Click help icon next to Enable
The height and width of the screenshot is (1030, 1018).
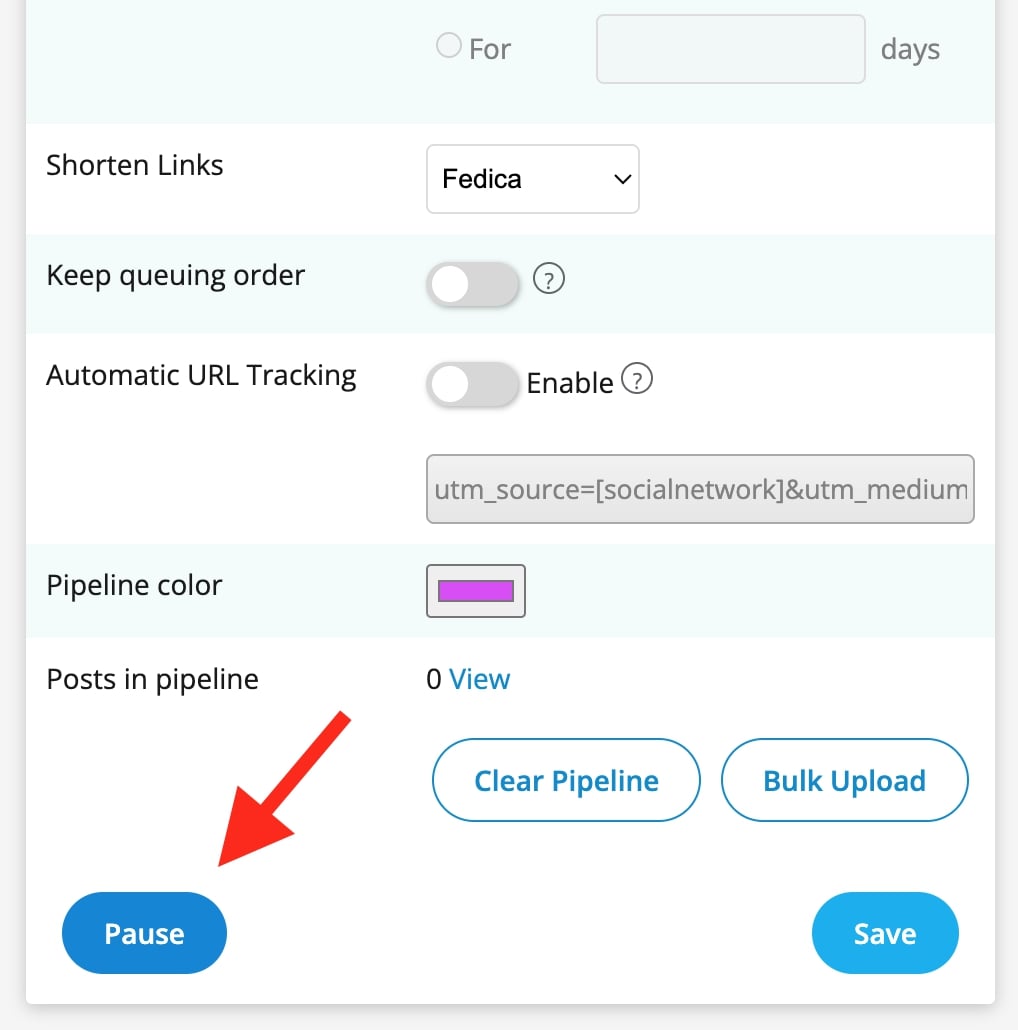pyautogui.click(x=637, y=379)
